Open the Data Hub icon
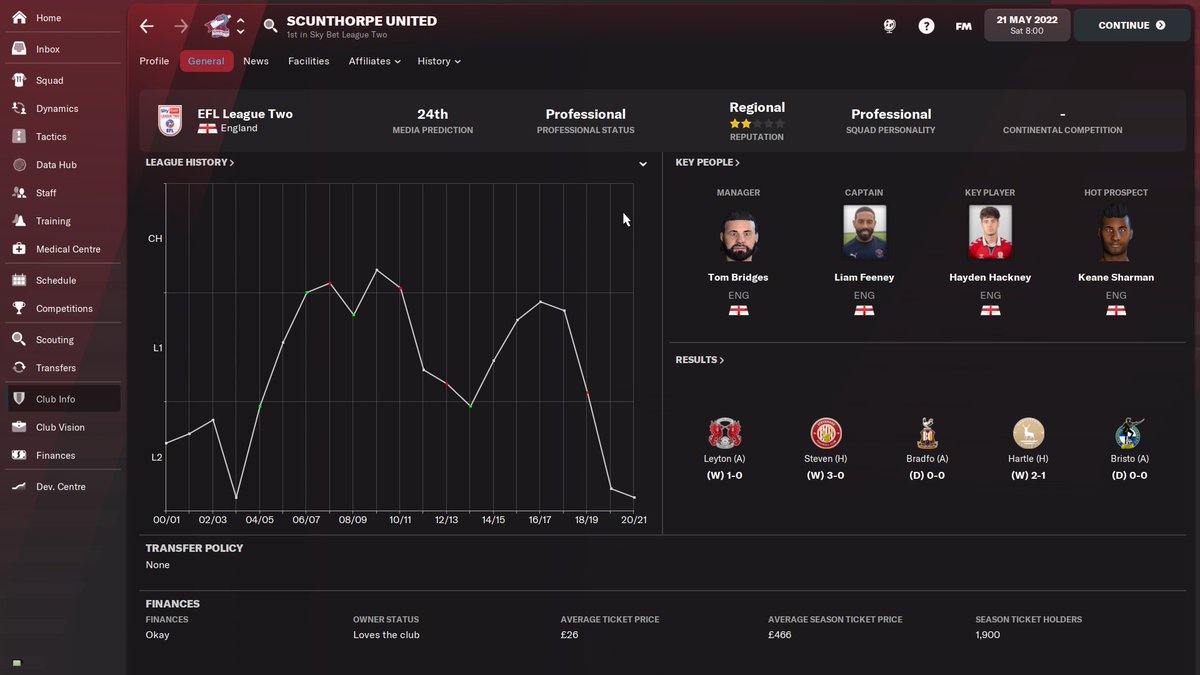 pos(19,164)
